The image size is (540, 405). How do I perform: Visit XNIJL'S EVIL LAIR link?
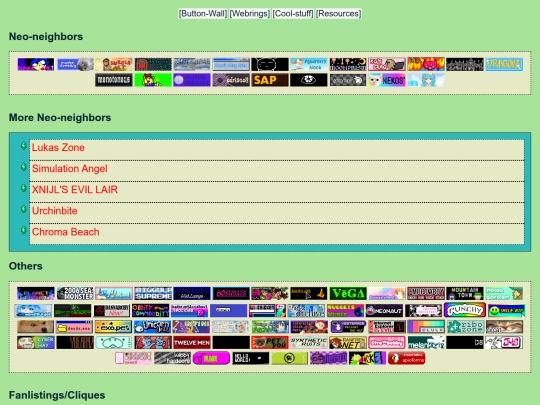pos(75,189)
